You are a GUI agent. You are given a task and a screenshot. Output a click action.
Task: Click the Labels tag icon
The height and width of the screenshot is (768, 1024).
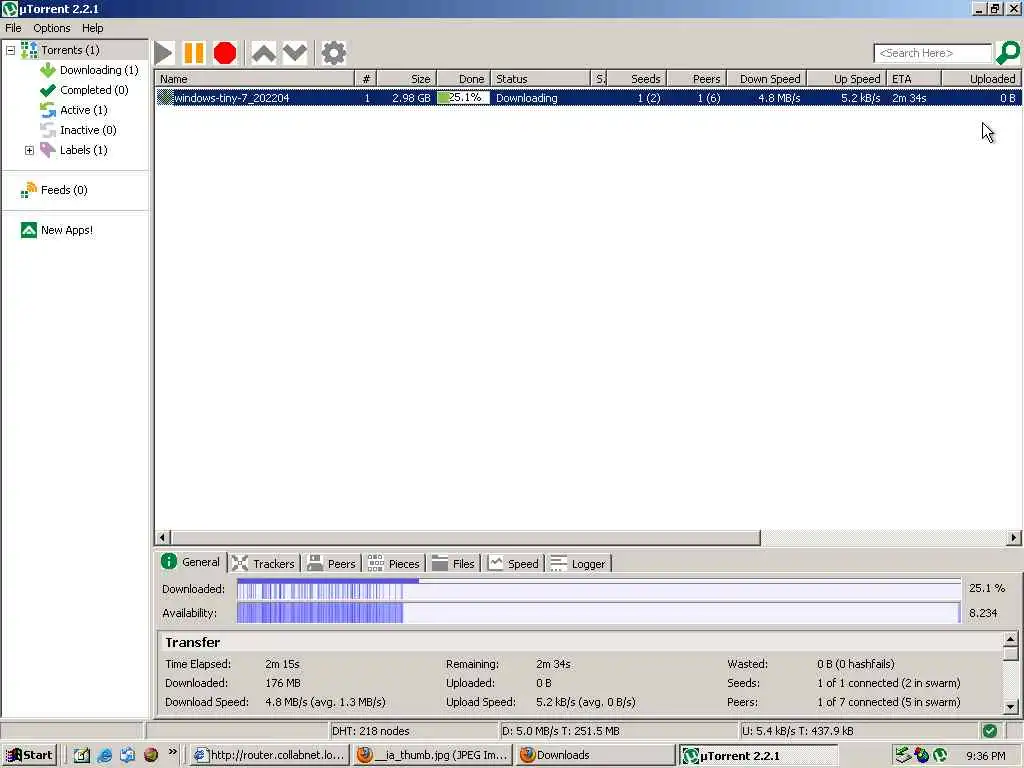(x=48, y=150)
